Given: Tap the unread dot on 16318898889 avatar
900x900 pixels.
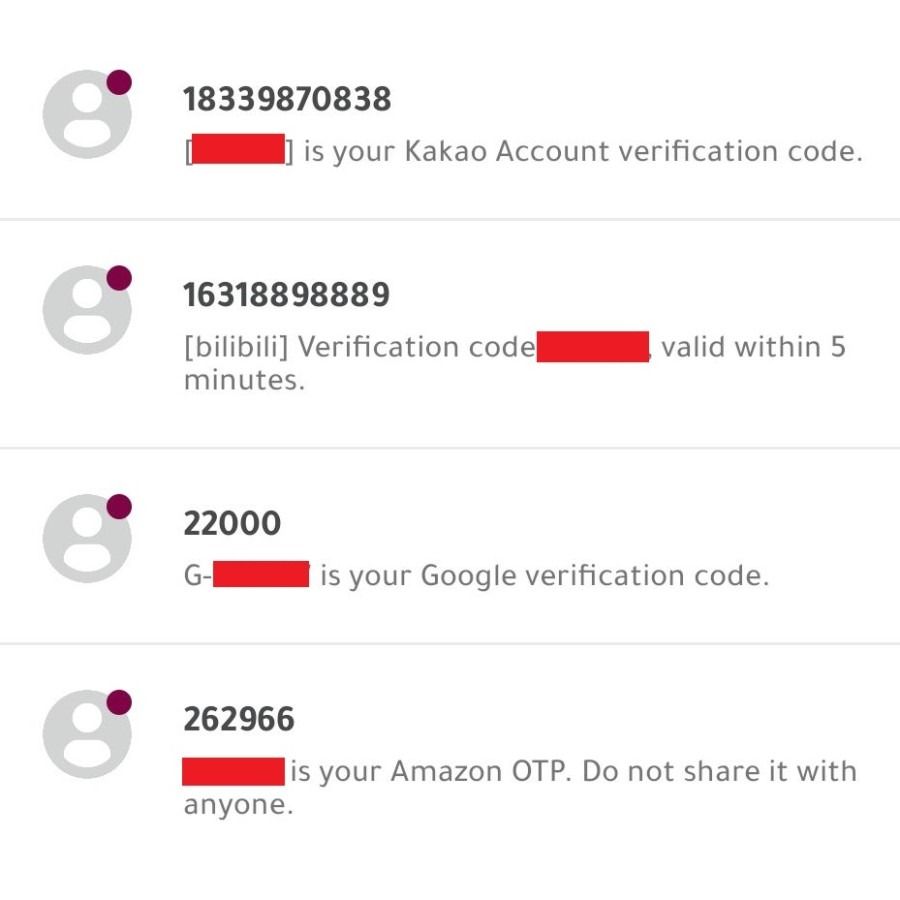Looking at the screenshot, I should (x=119, y=278).
